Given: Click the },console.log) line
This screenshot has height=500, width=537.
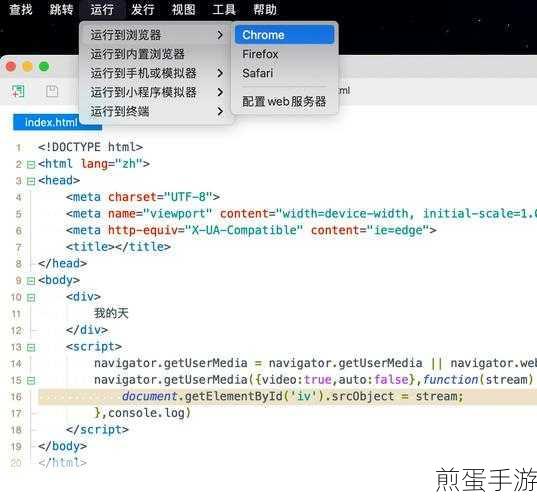Looking at the screenshot, I should pos(142,413).
